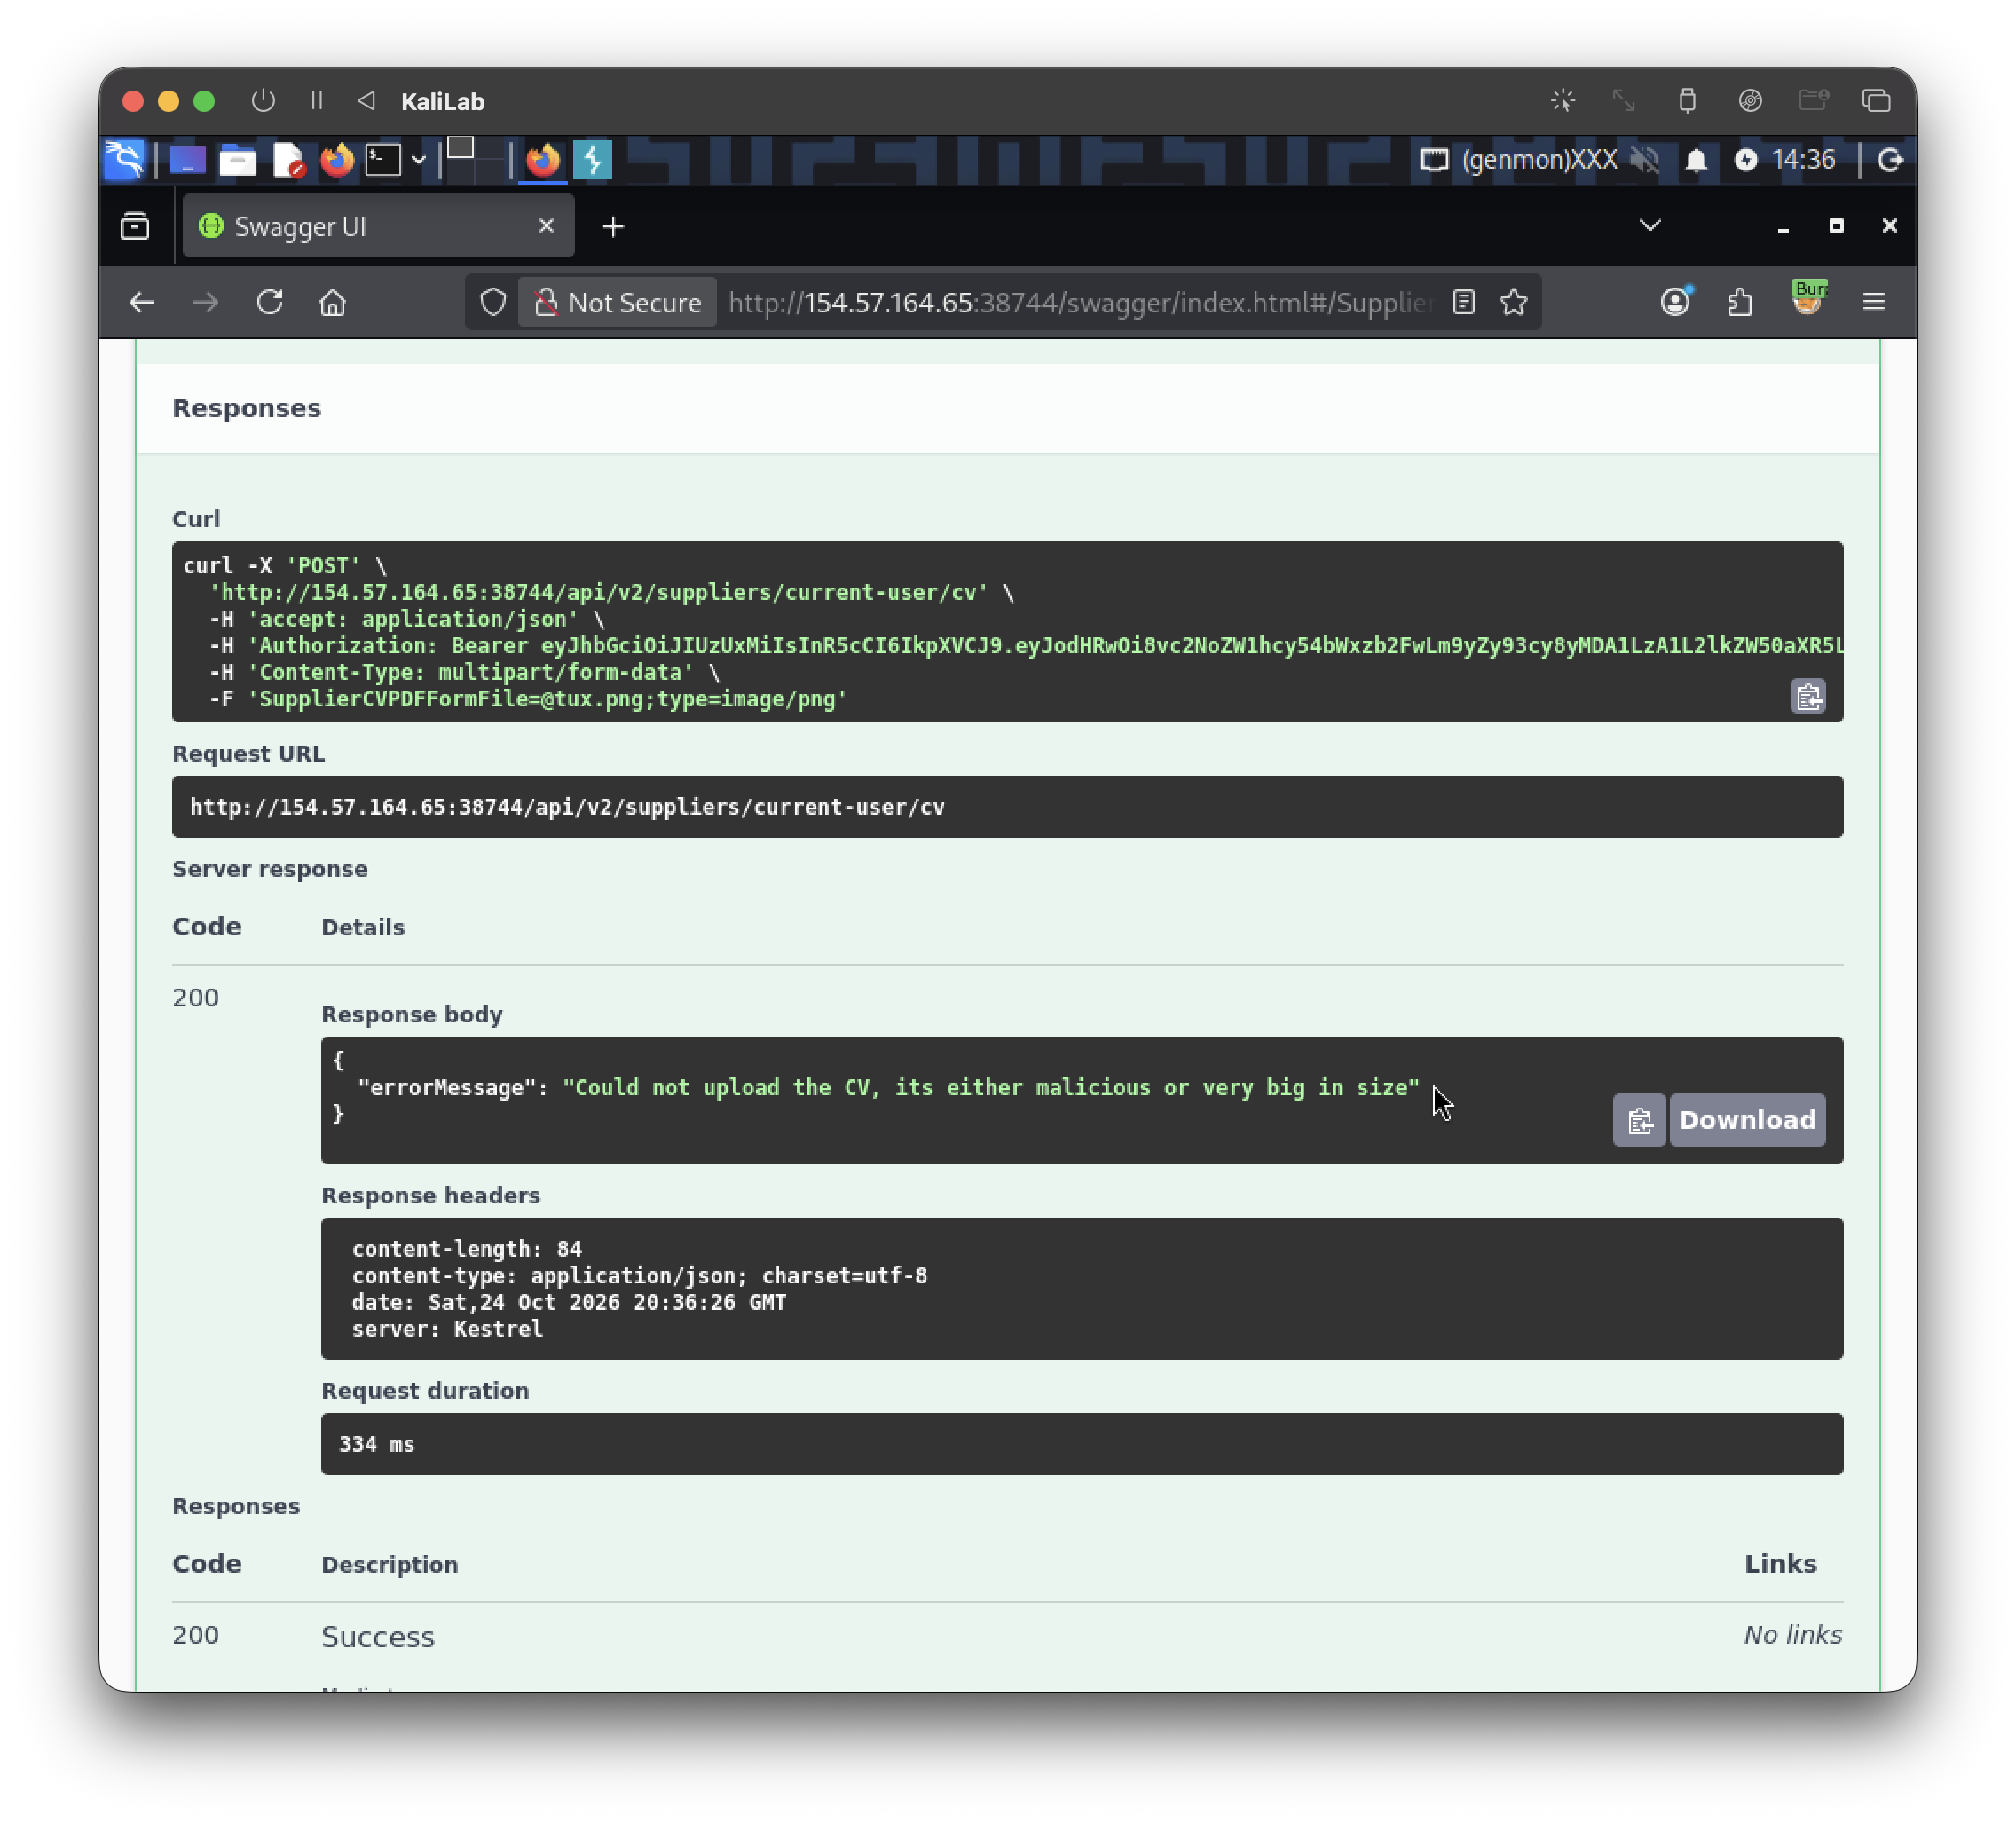Open the Firefox hamburger application menu
This screenshot has height=1823, width=2016.
pos(1874,302)
